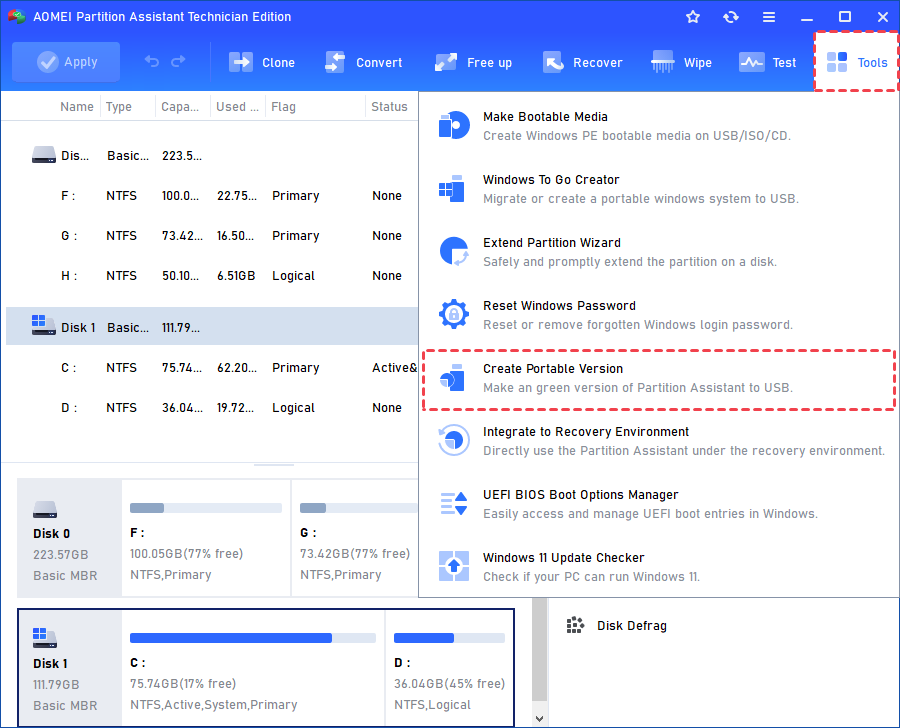Open the Convert toolbar menu
This screenshot has width=900, height=728.
363,63
